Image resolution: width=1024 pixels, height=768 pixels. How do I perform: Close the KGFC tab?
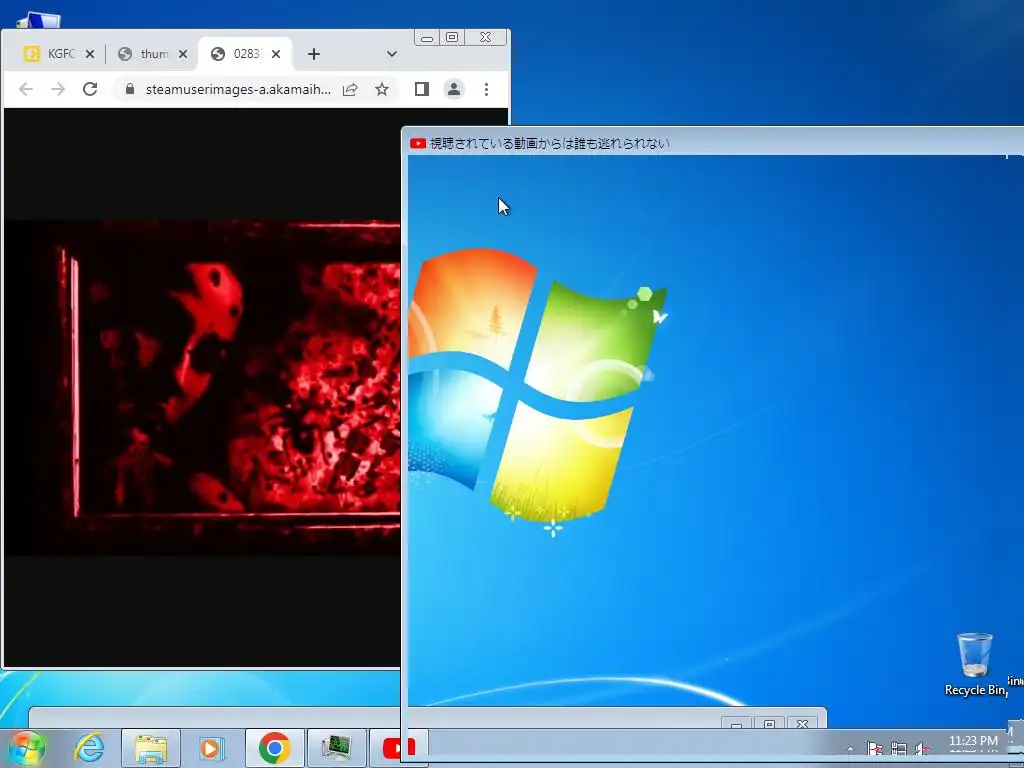coord(90,54)
